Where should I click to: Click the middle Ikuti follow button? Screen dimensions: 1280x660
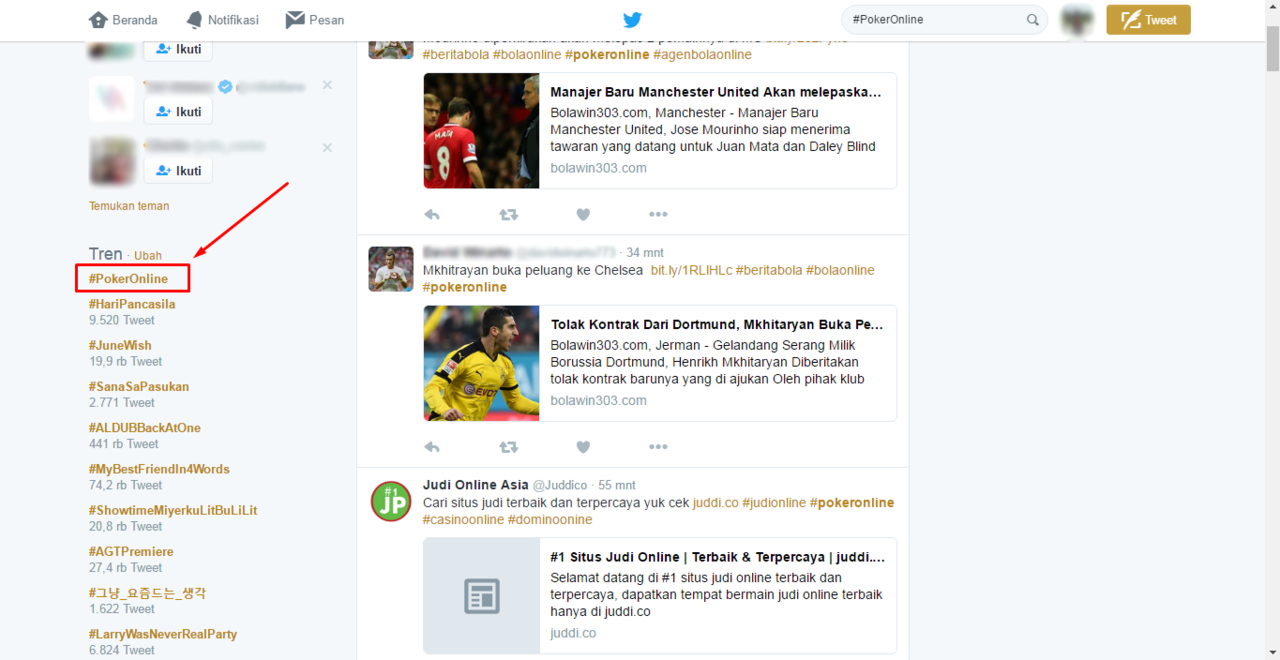pyautogui.click(x=178, y=111)
